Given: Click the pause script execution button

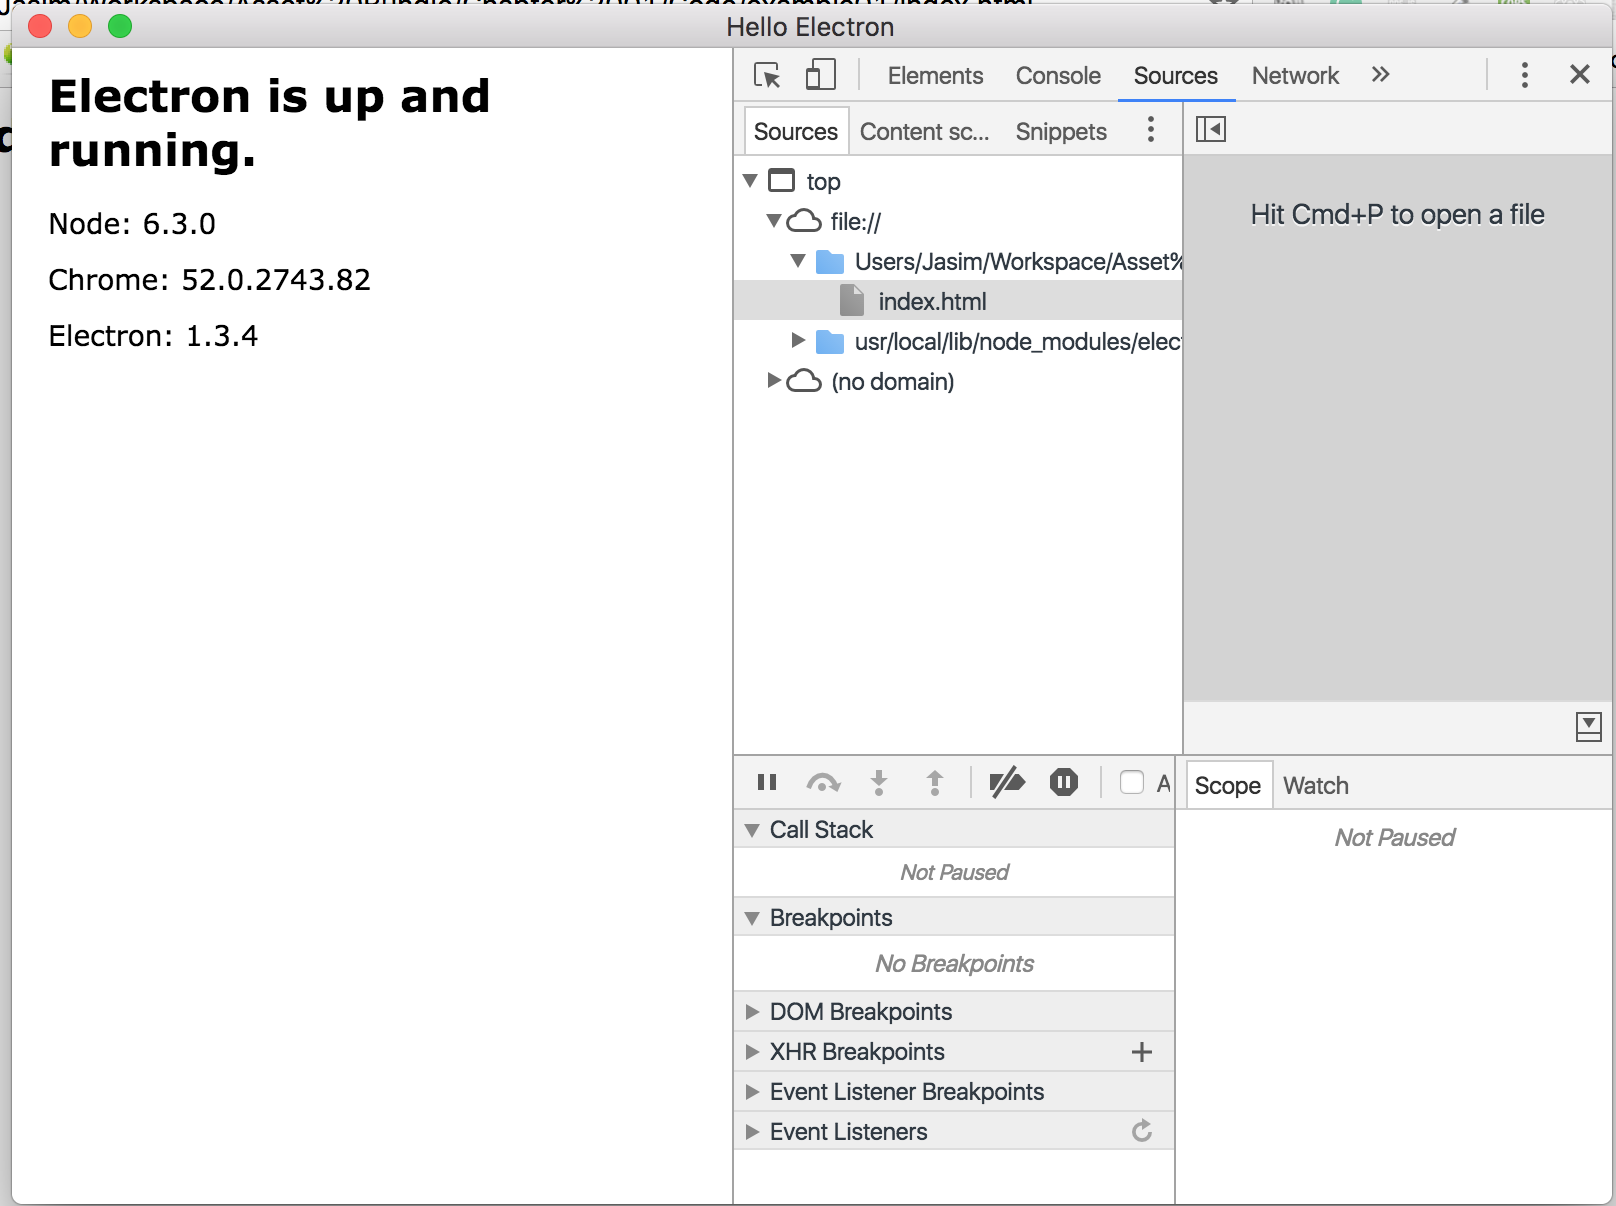Looking at the screenshot, I should [767, 782].
